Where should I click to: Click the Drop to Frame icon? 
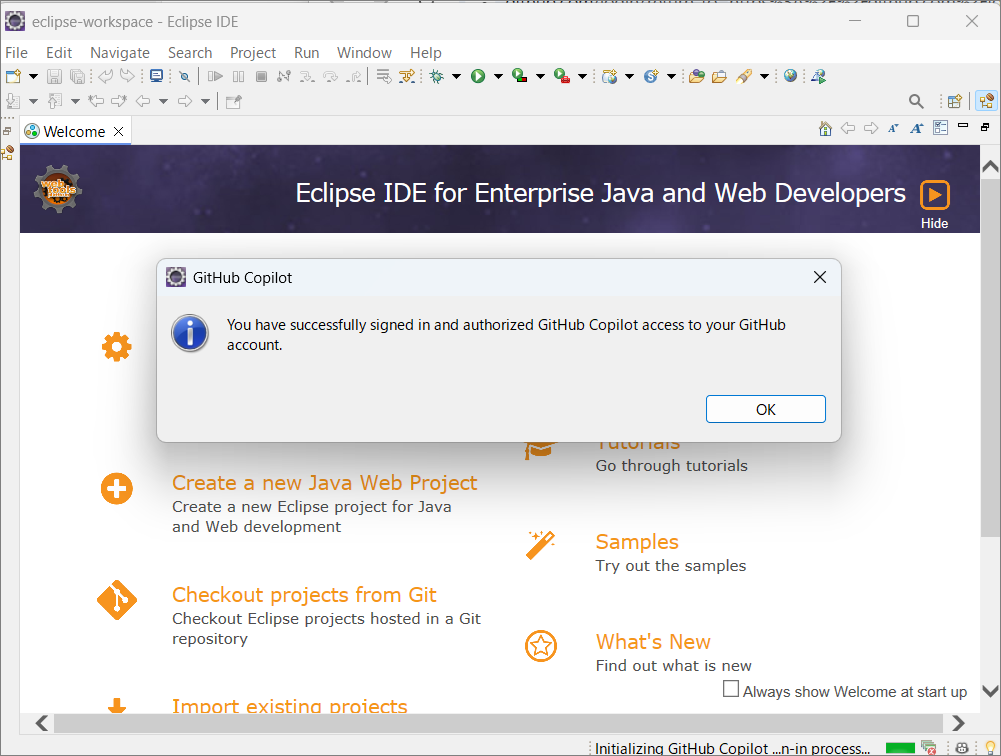click(x=384, y=77)
